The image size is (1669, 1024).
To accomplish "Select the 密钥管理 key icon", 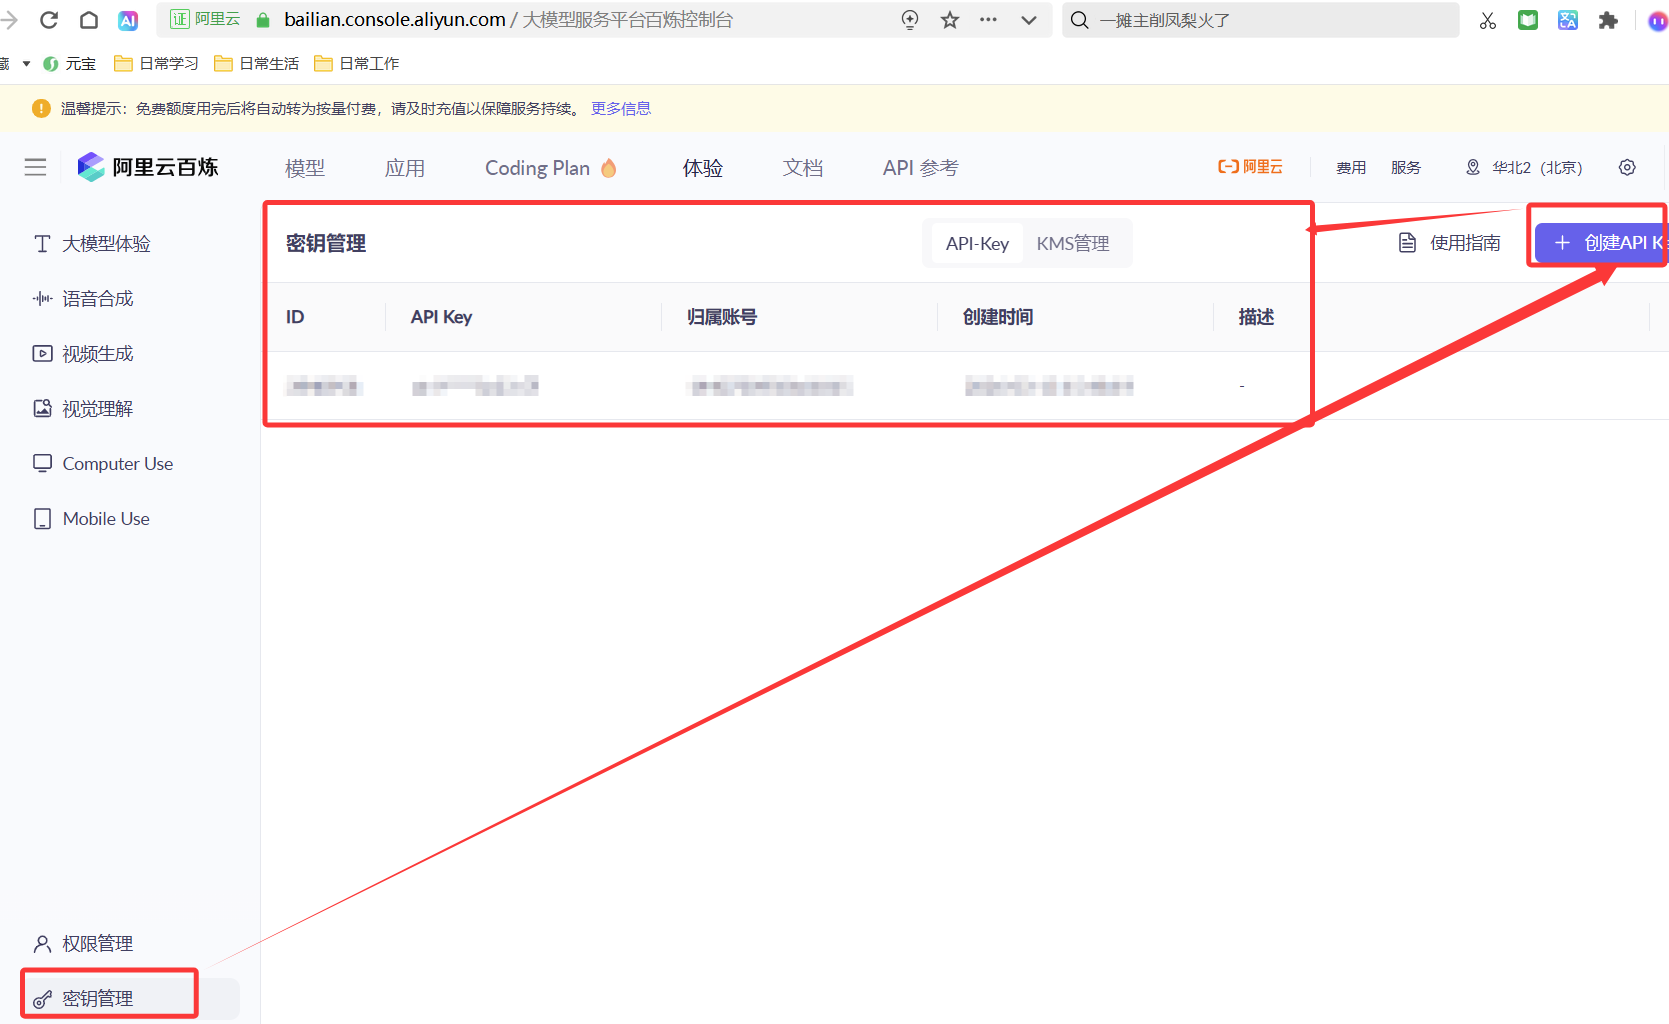I will click(41, 998).
